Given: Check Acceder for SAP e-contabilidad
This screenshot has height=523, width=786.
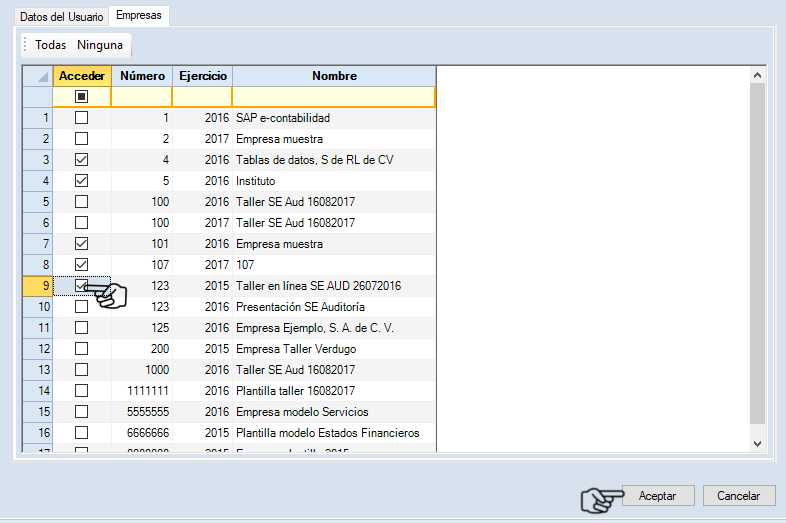Looking at the screenshot, I should 82,118.
